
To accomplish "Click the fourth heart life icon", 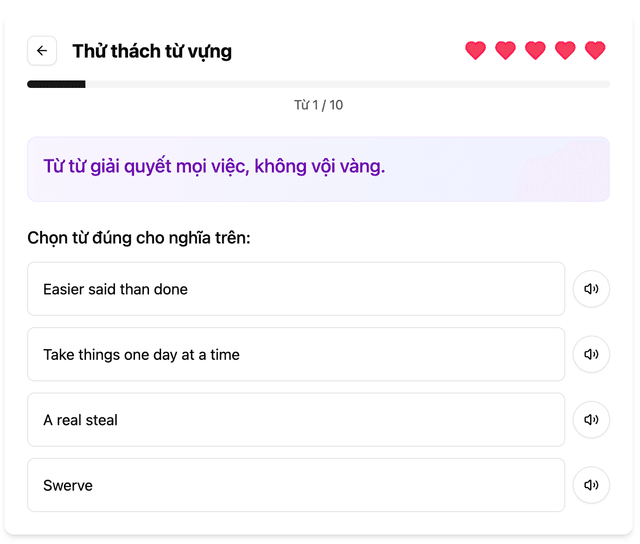I will click(565, 51).
